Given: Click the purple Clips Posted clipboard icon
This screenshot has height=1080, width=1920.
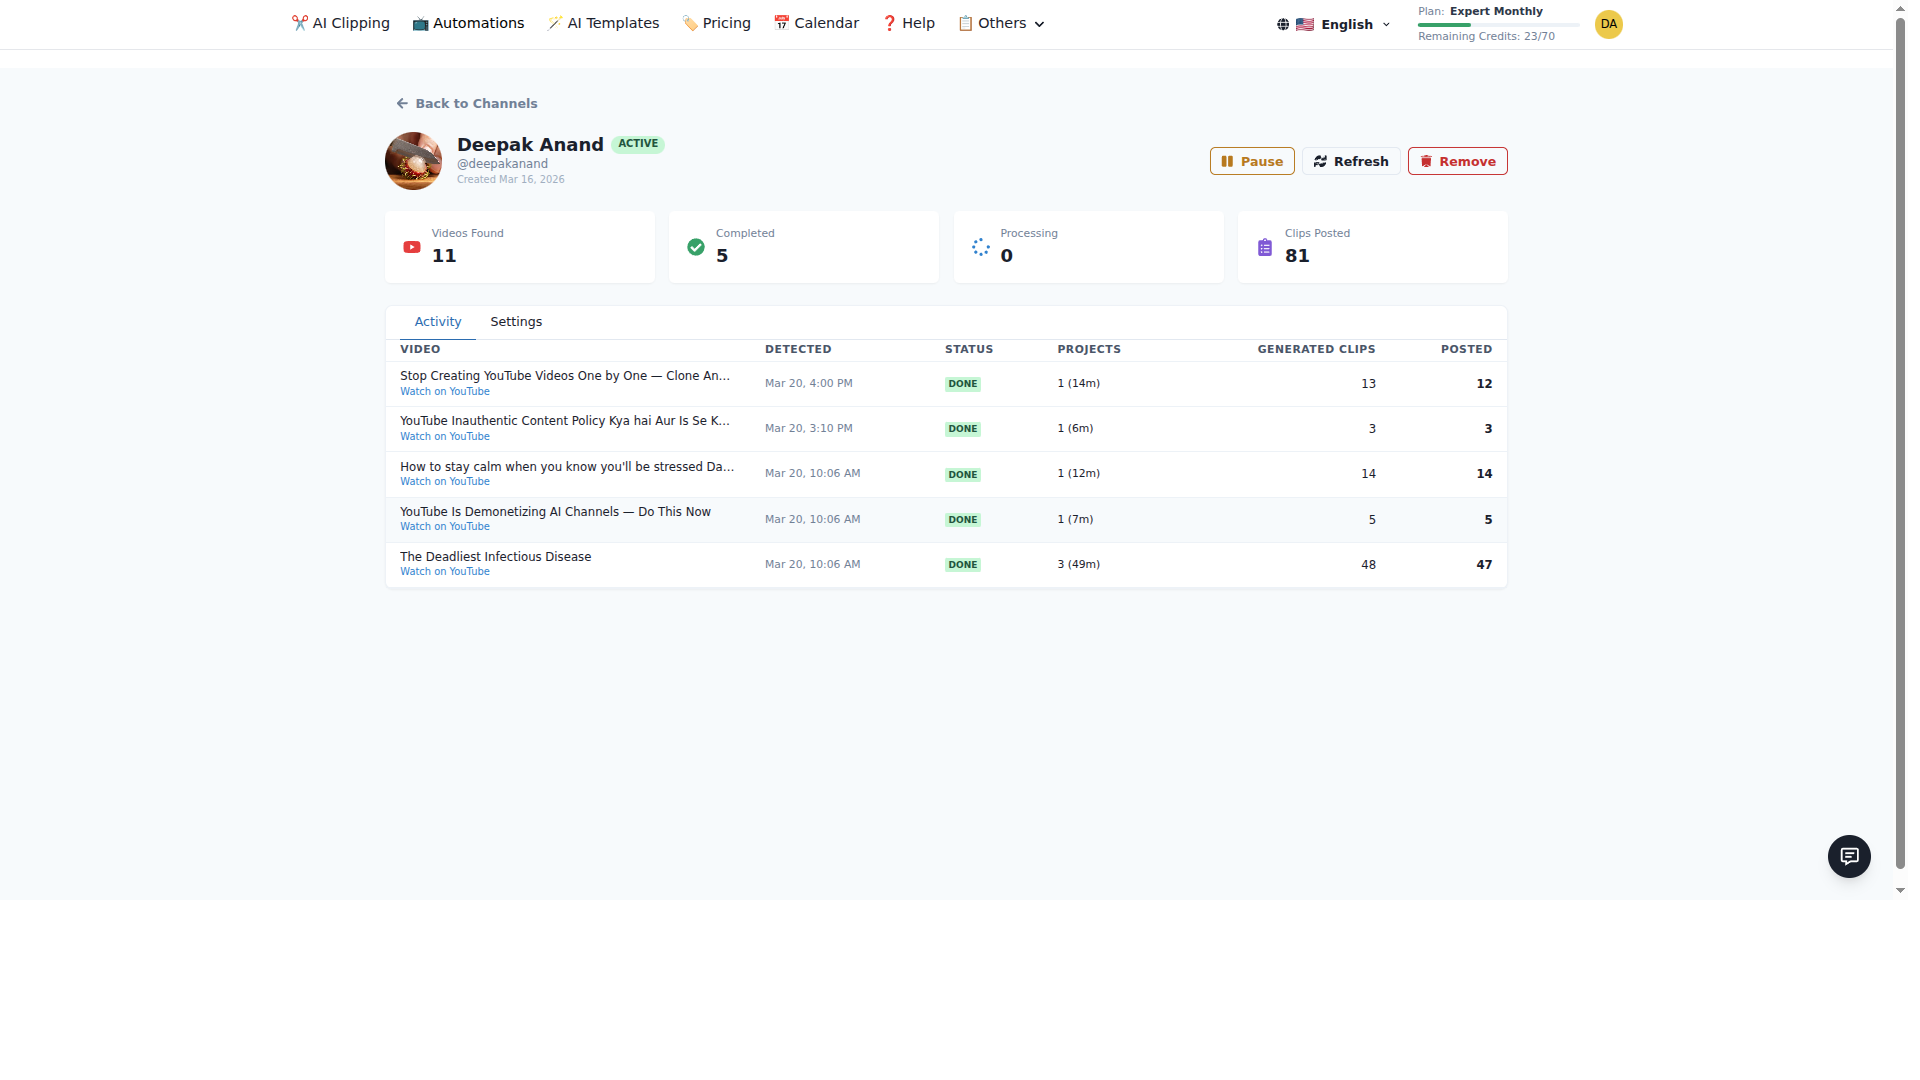Looking at the screenshot, I should tap(1265, 247).
